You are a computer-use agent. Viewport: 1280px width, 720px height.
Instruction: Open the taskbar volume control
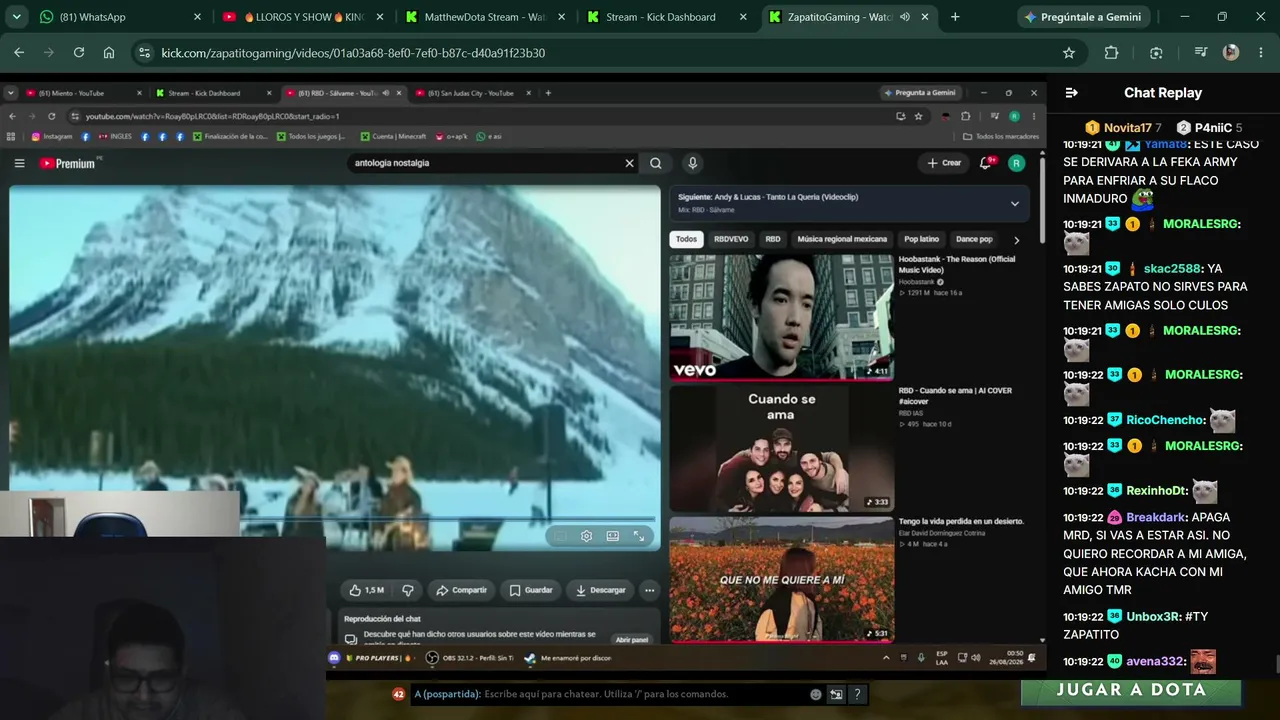point(975,658)
